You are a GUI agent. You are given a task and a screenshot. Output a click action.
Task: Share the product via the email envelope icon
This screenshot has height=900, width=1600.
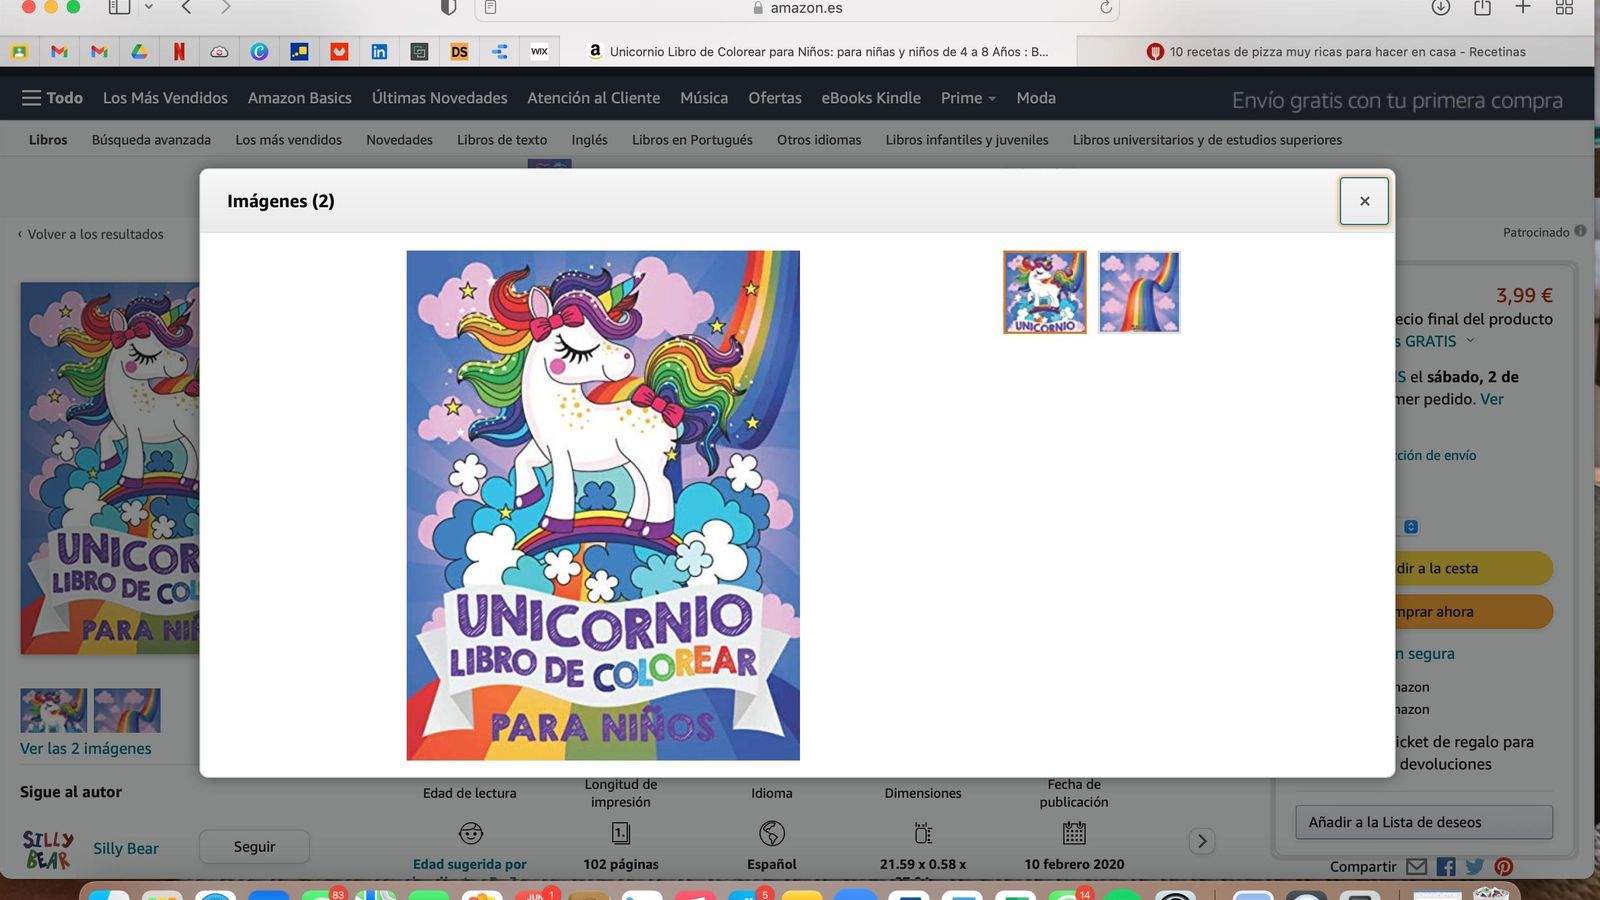(x=1416, y=867)
